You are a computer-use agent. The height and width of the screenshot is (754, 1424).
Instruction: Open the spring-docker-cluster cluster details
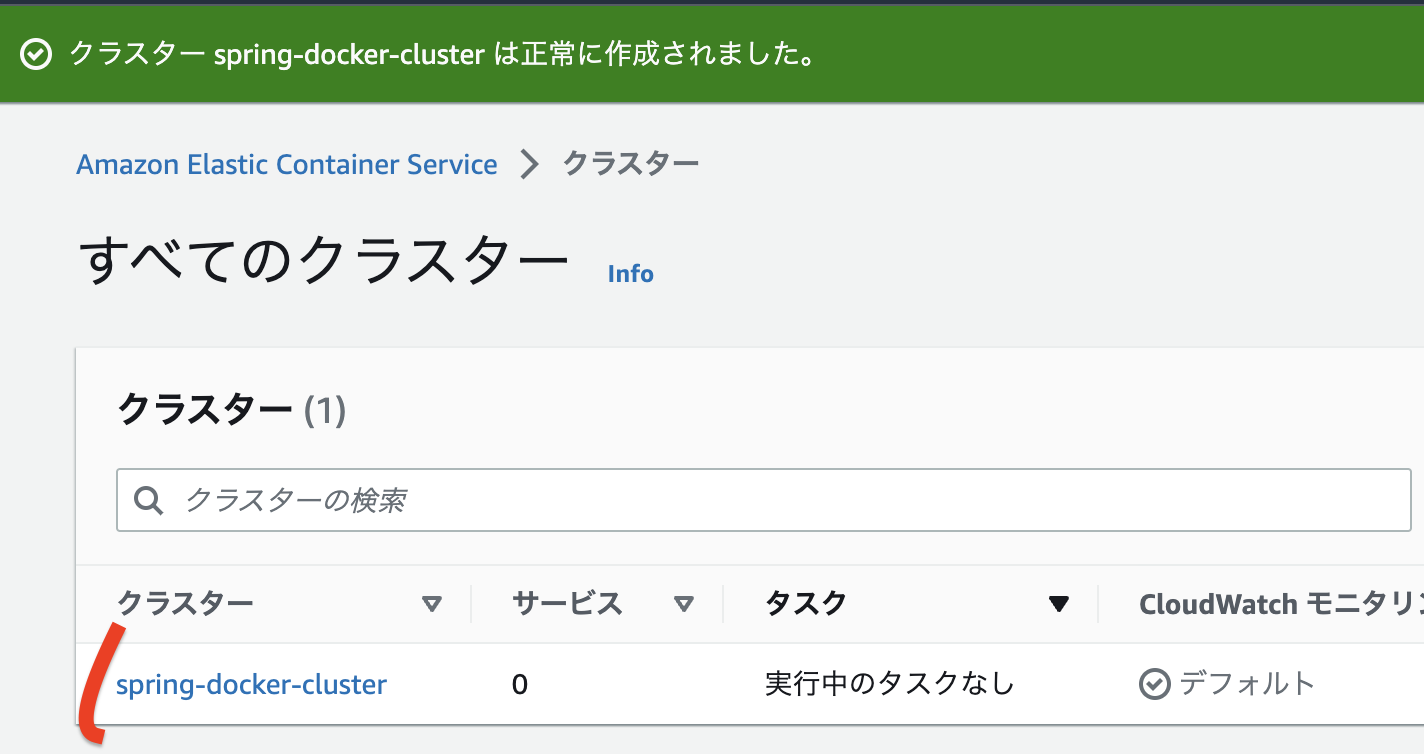pos(251,684)
